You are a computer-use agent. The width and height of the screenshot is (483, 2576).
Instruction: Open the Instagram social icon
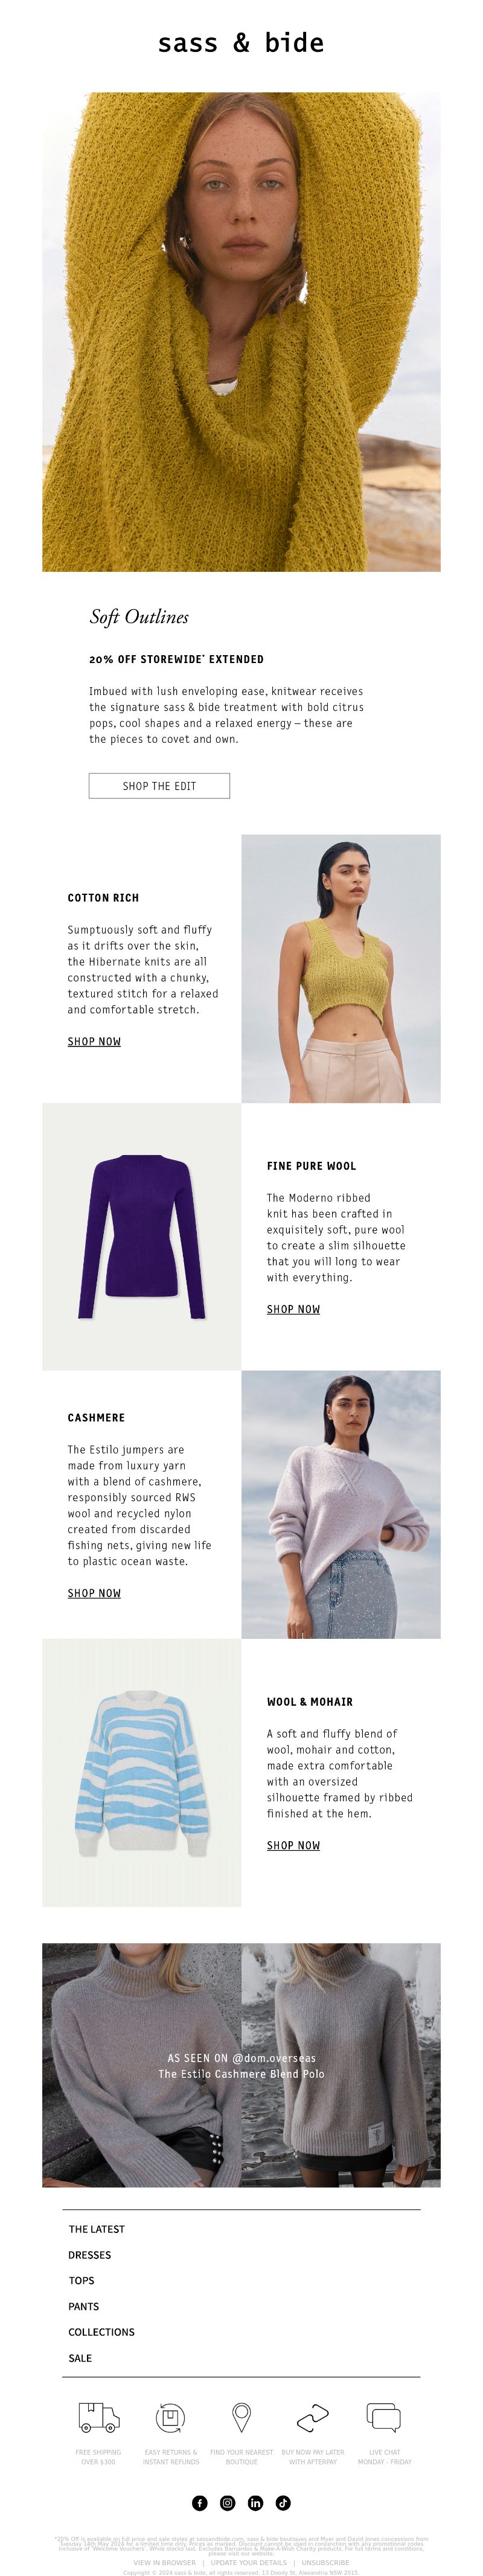pyautogui.click(x=228, y=2503)
